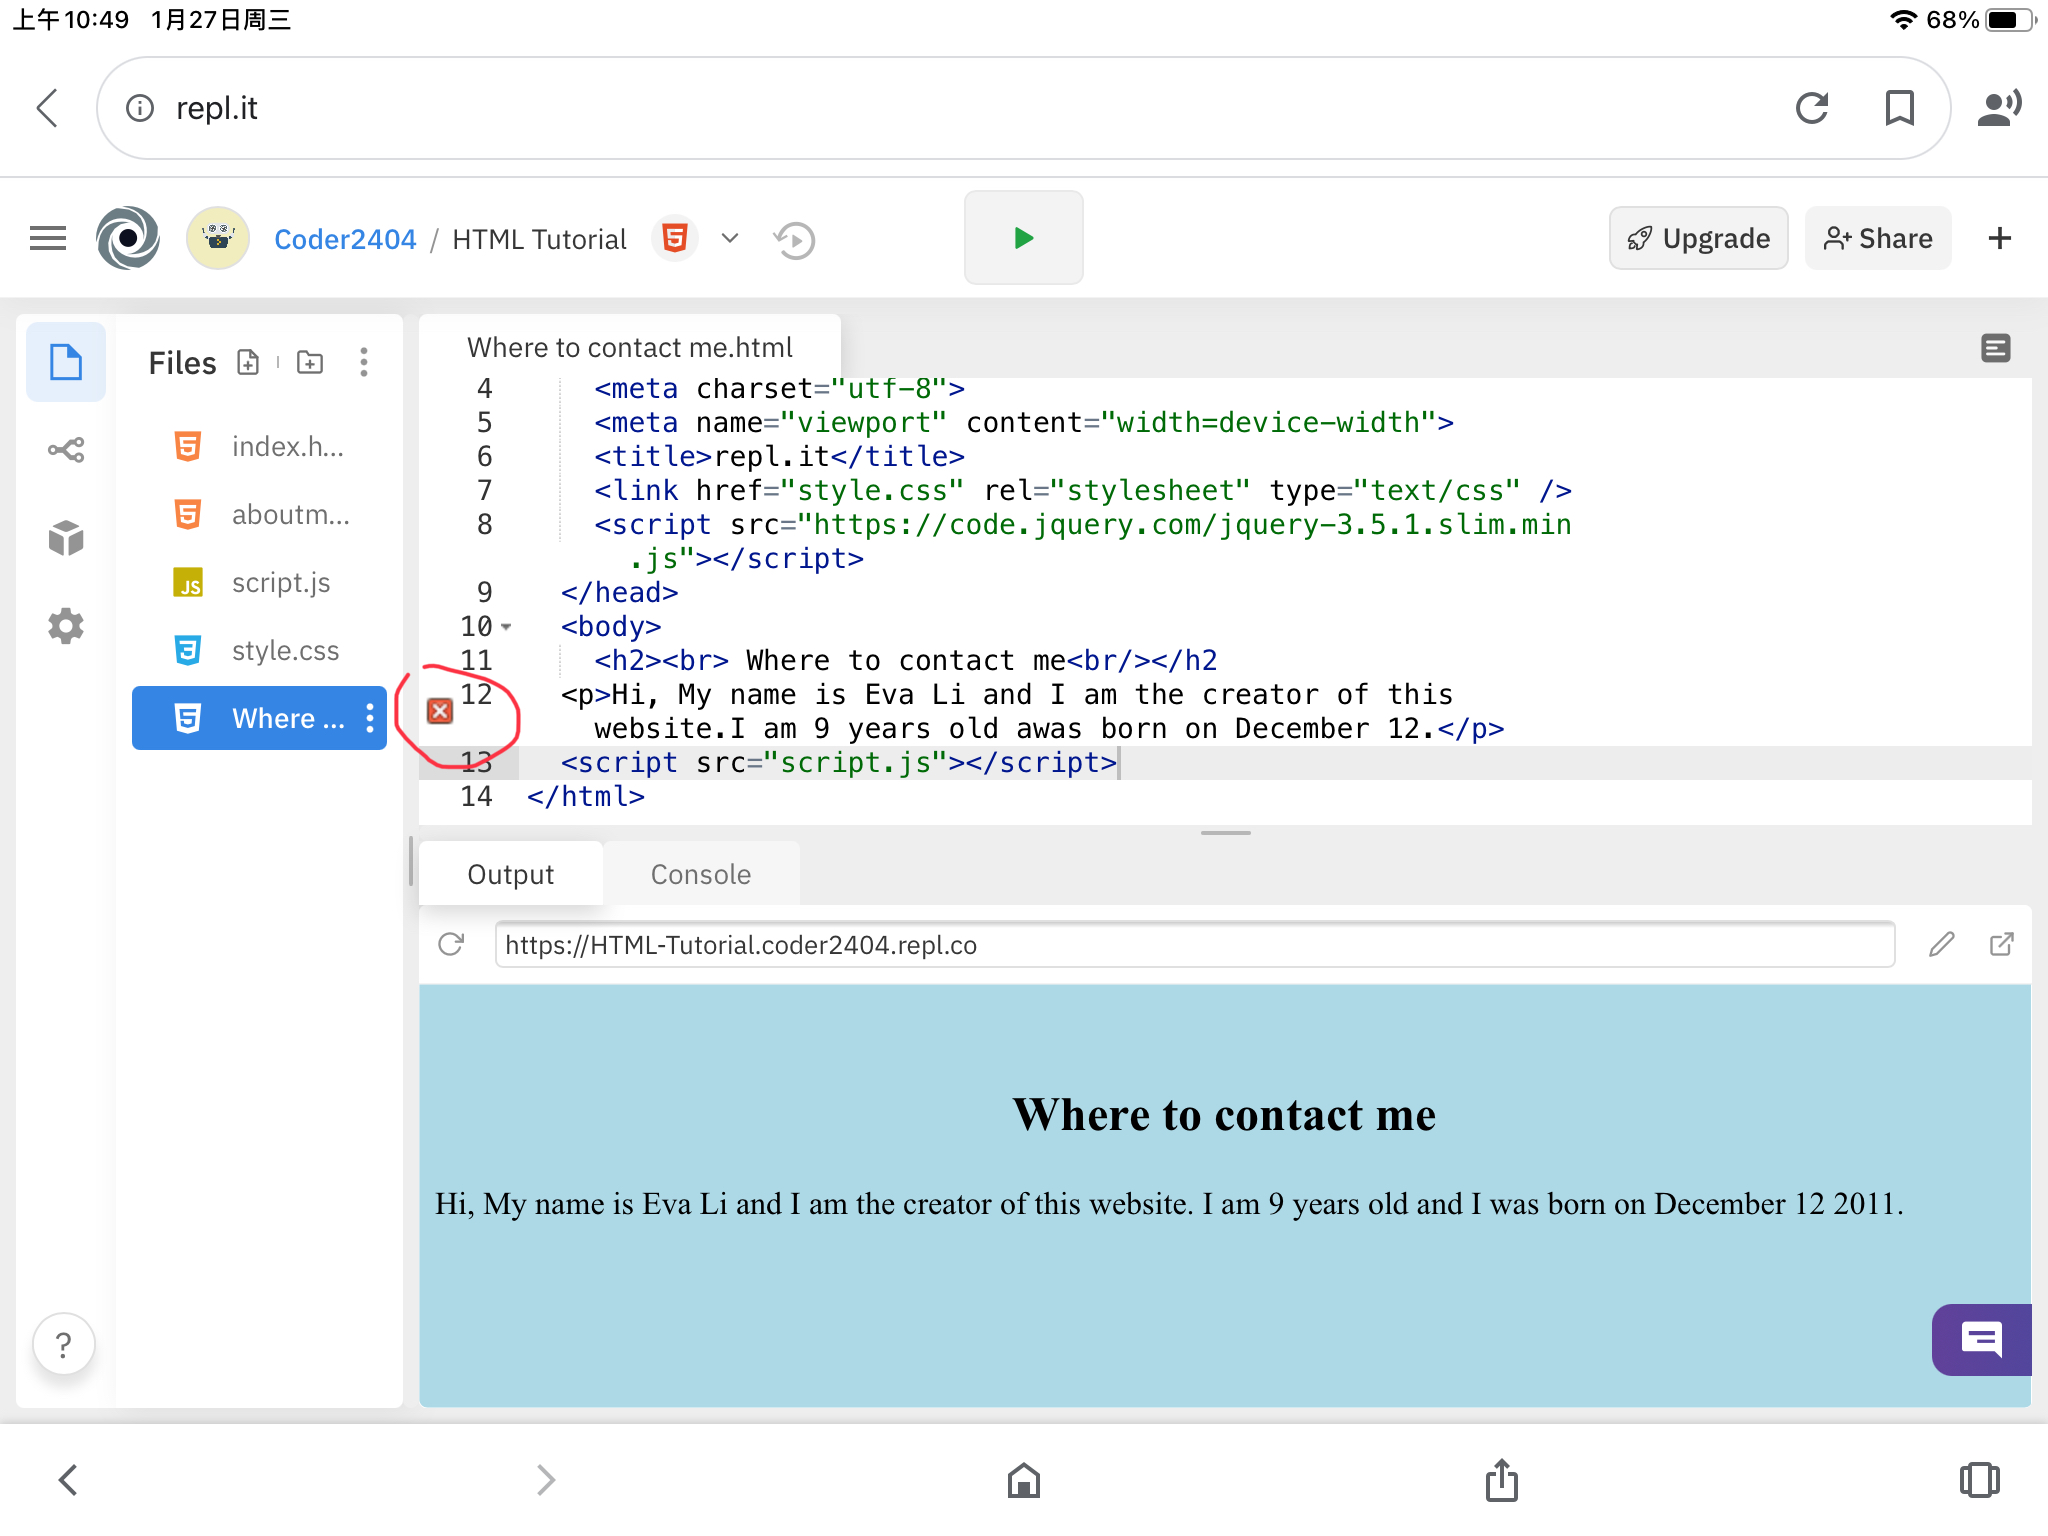Screen dimensions: 2048x1536
Task: Open options for Where ... file
Action: coord(370,718)
